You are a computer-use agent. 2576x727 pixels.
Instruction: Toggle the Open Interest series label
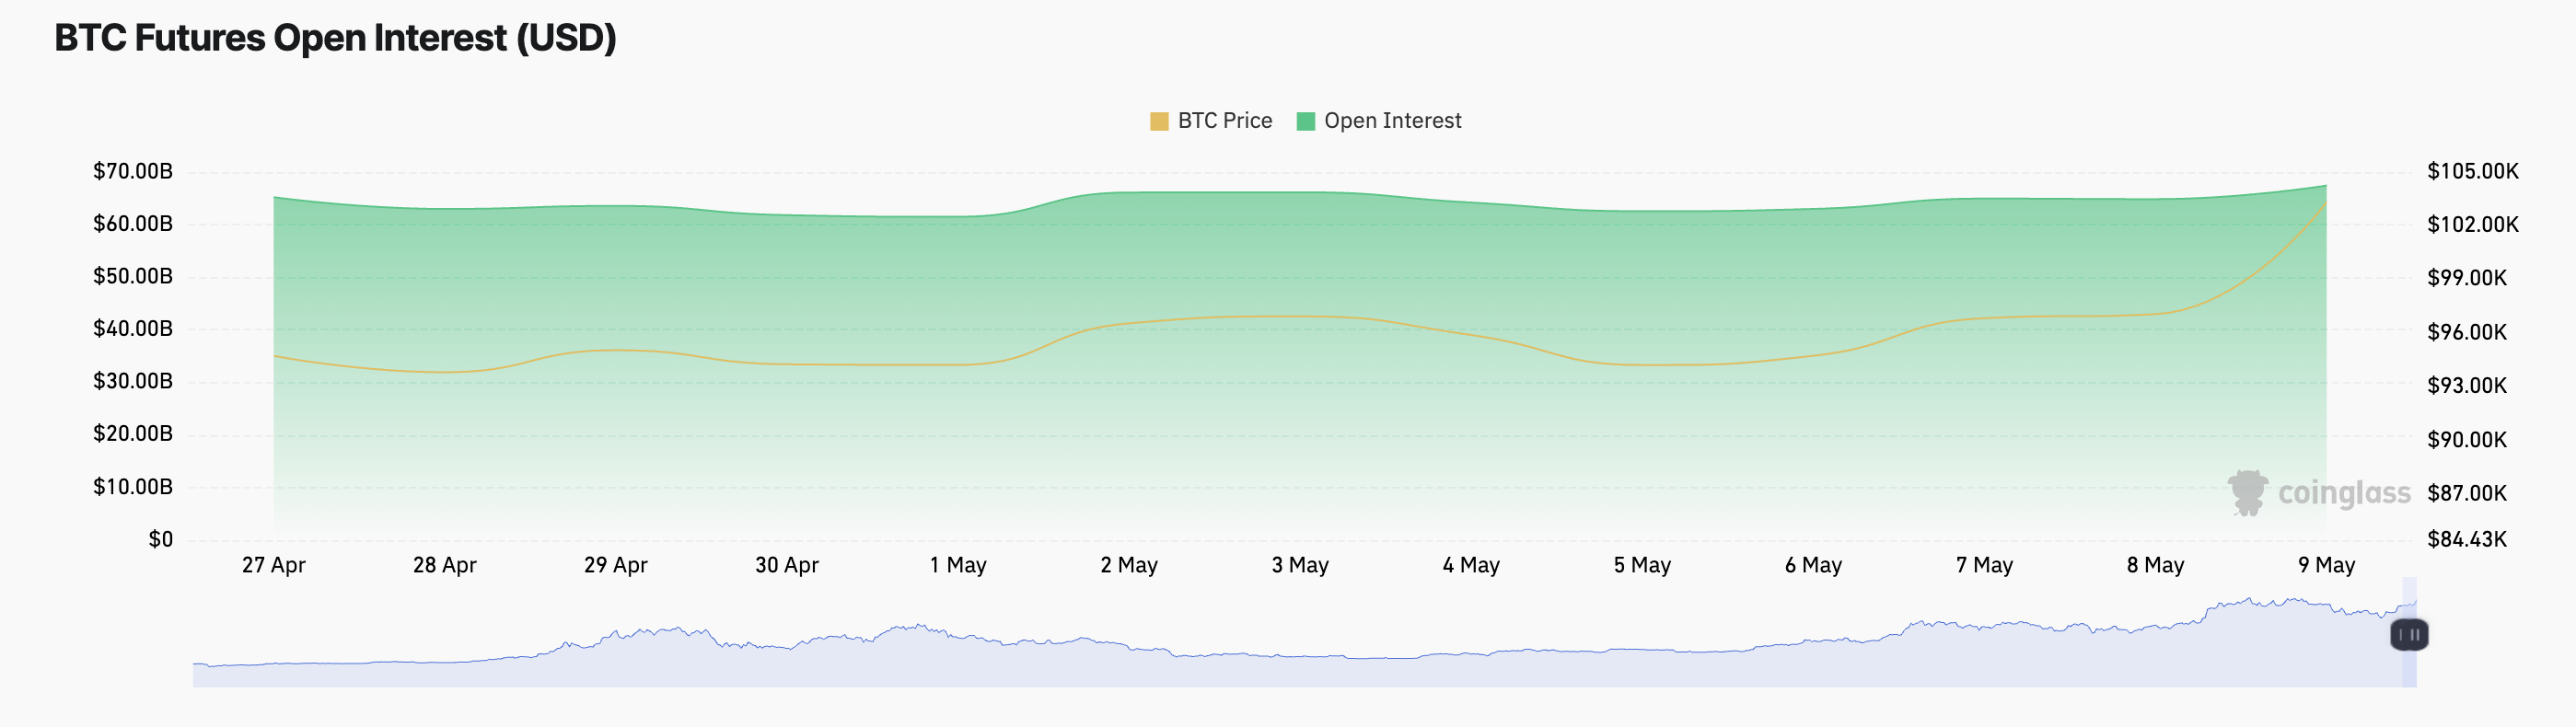pyautogui.click(x=1392, y=121)
